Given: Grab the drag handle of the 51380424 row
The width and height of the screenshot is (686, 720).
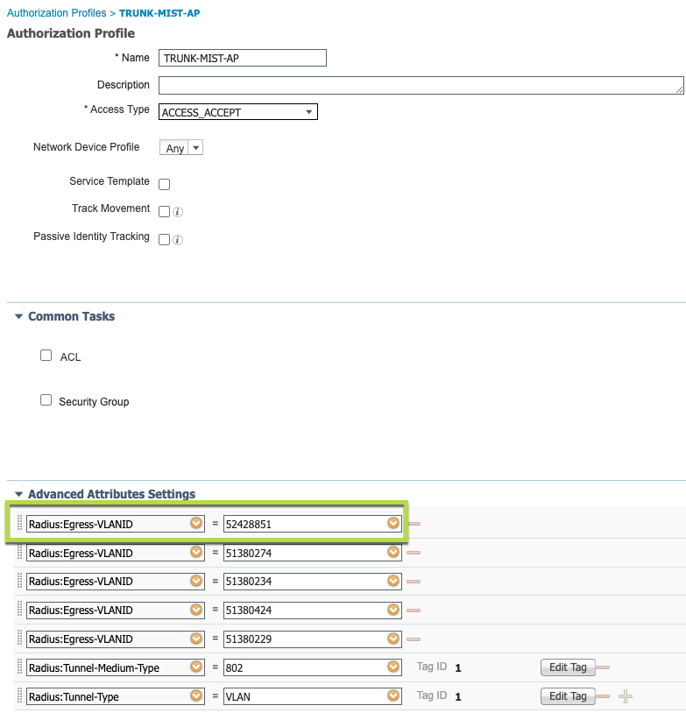Looking at the screenshot, I should [x=20, y=609].
